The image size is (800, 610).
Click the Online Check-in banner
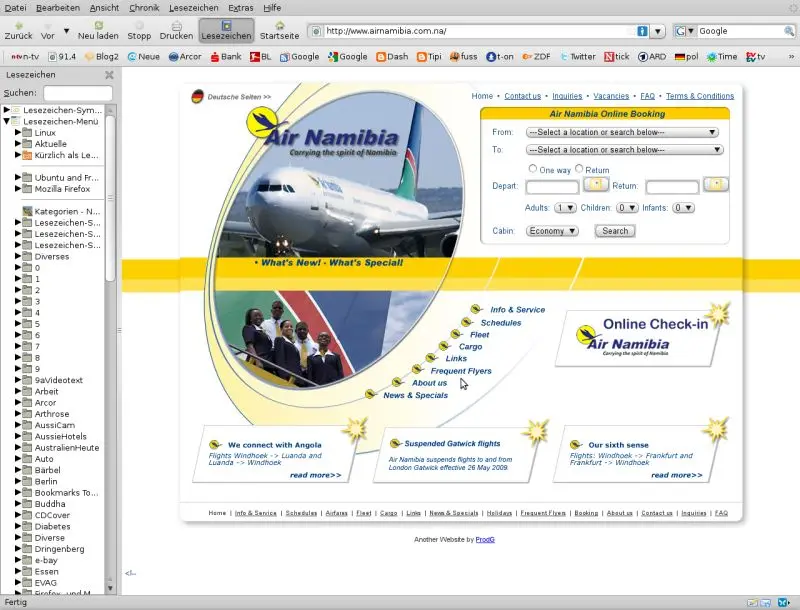click(641, 337)
